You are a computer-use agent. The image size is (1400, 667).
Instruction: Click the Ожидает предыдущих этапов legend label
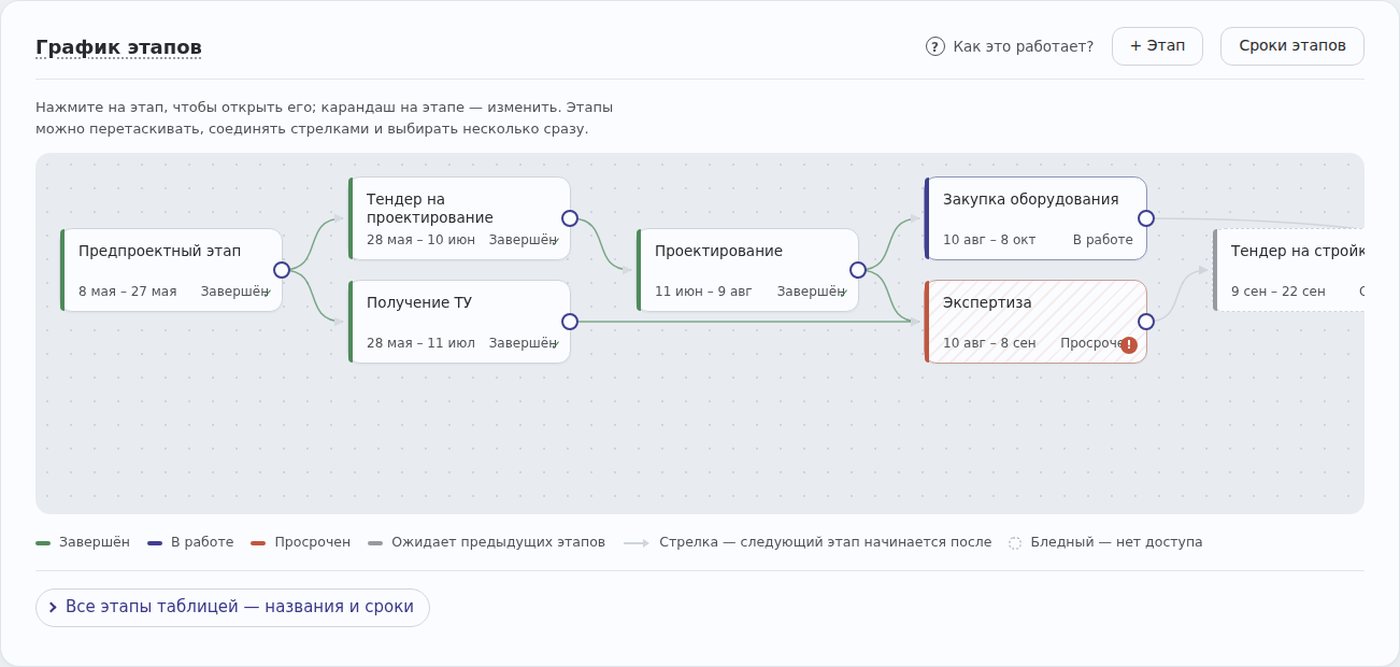click(498, 542)
